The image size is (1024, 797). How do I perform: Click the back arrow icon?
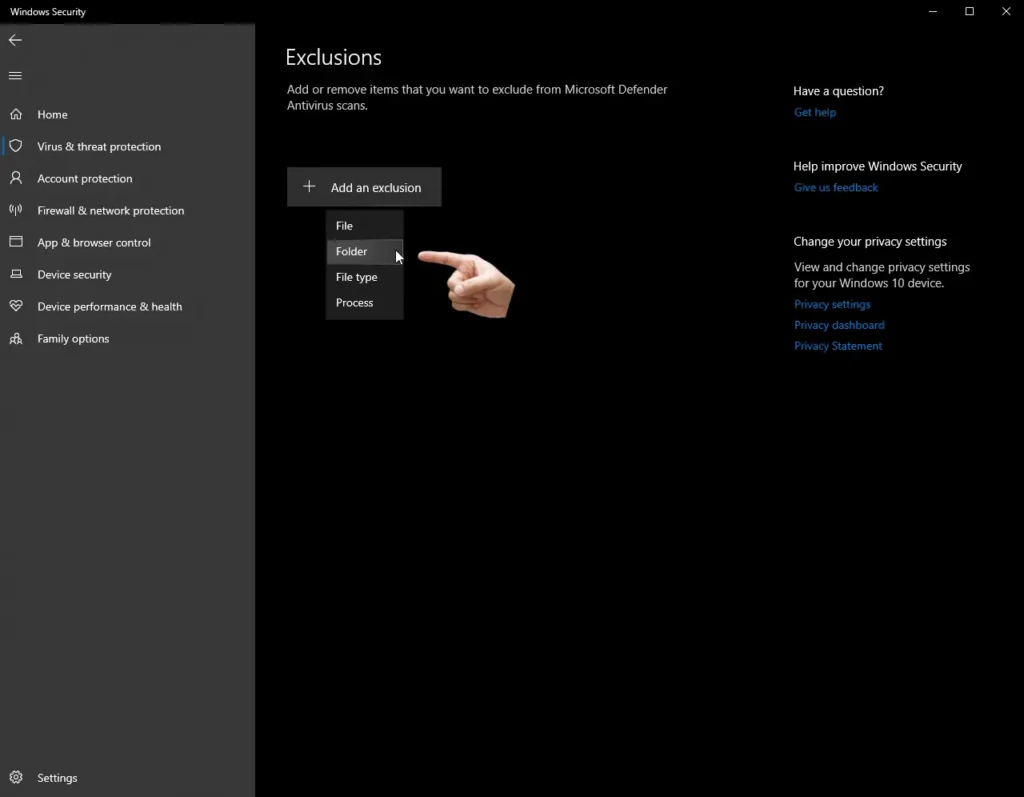click(x=15, y=40)
